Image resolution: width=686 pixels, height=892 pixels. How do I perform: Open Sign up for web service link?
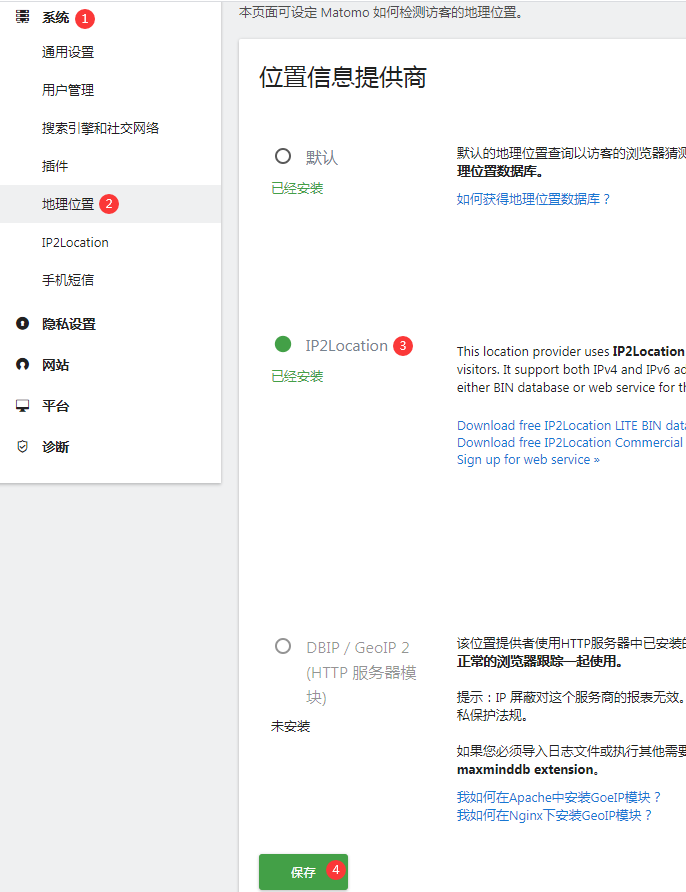[x=528, y=460]
